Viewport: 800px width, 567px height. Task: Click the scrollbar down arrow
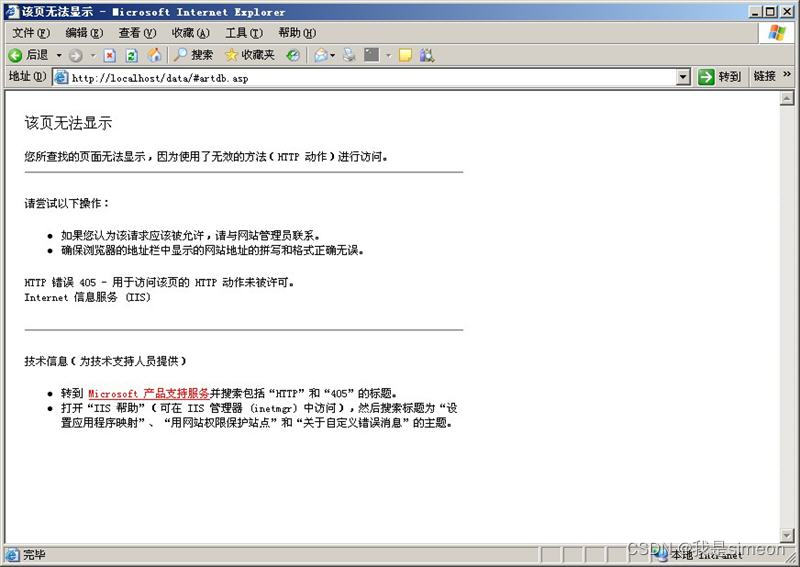tap(787, 535)
